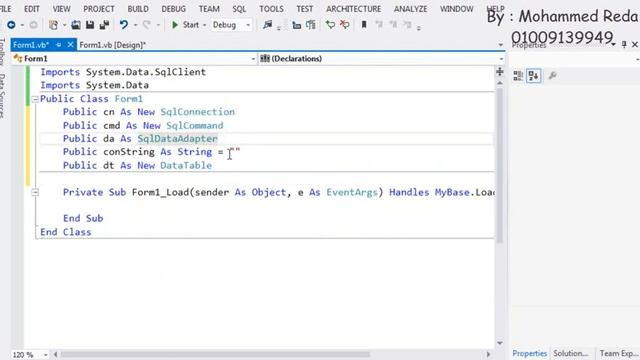
Task: Click the New Project toolbar icon
Action: pyautogui.click(x=53, y=25)
